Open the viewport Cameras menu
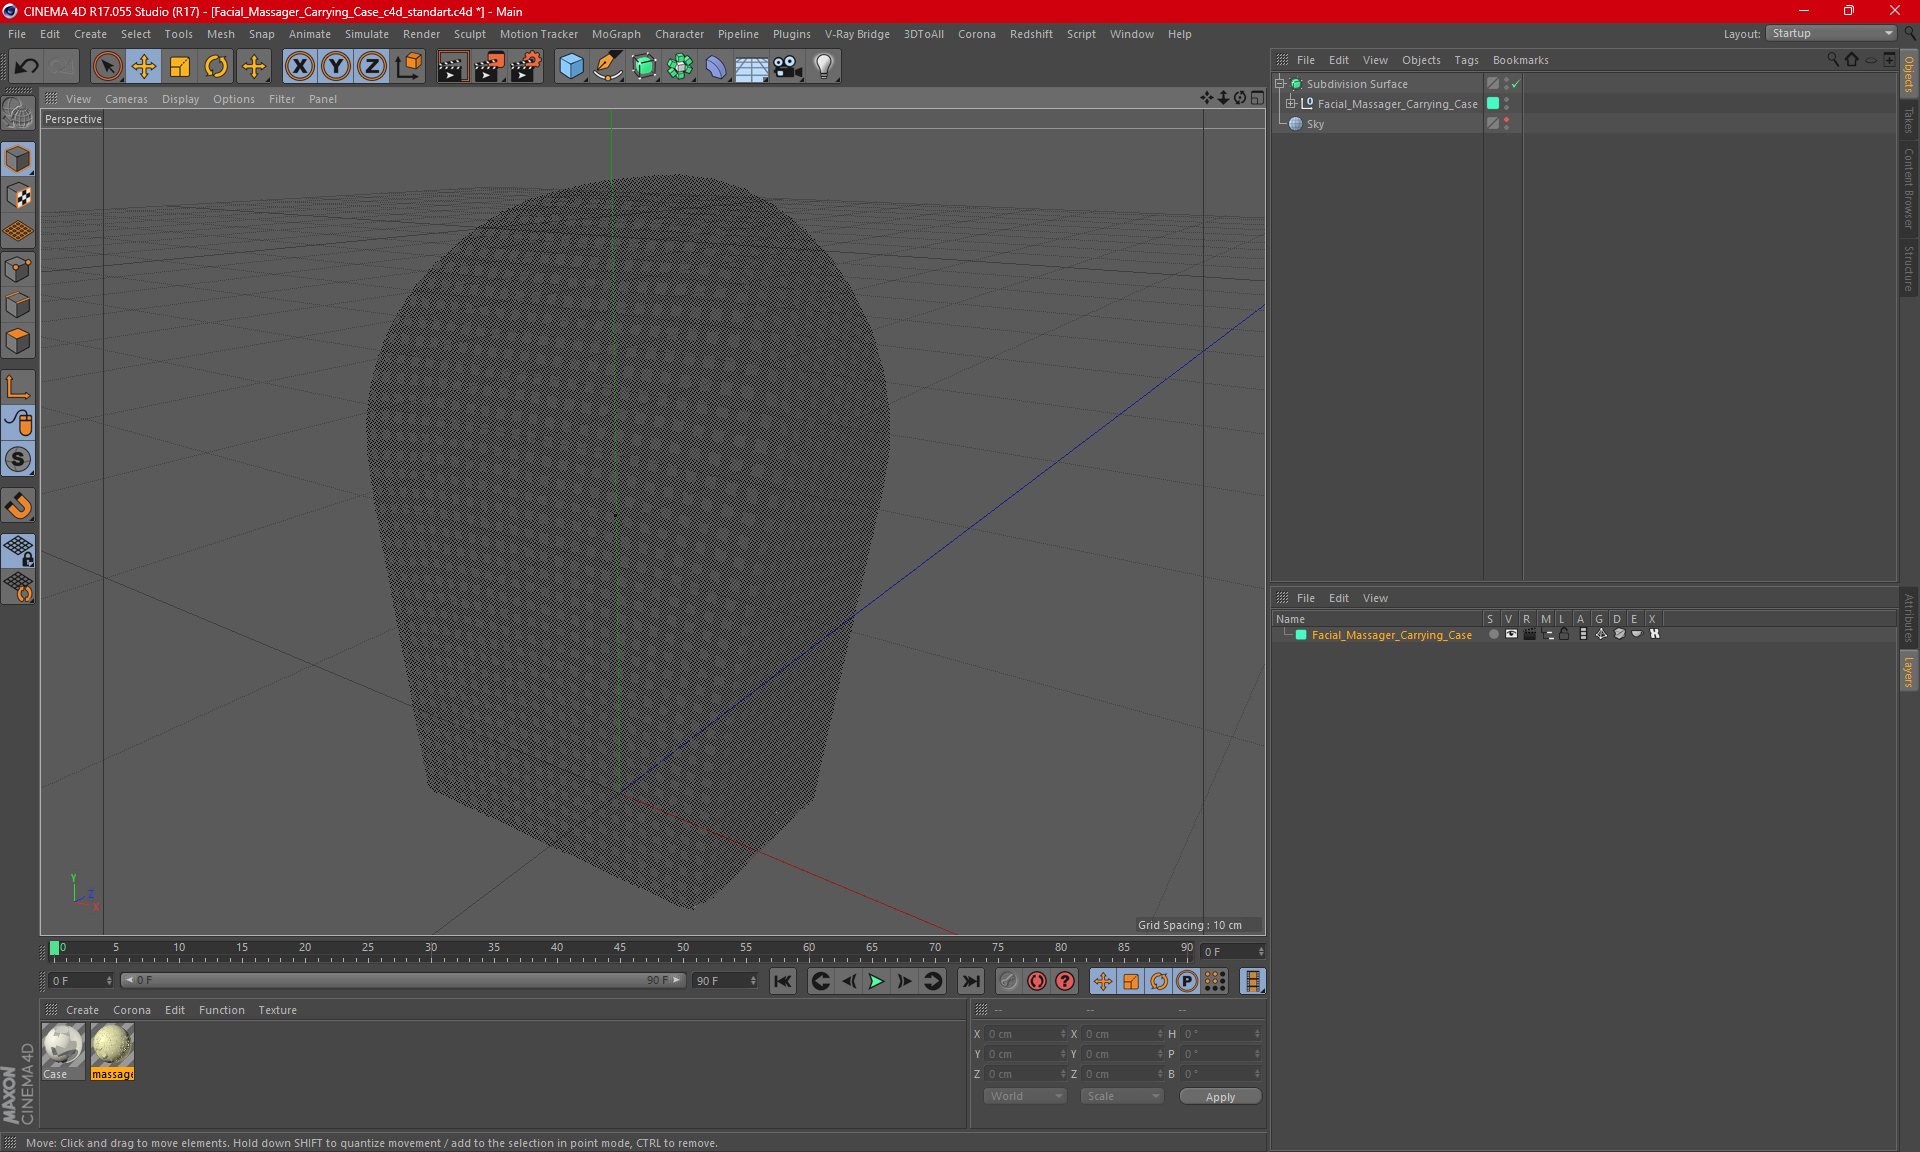This screenshot has width=1920, height=1152. click(x=126, y=99)
